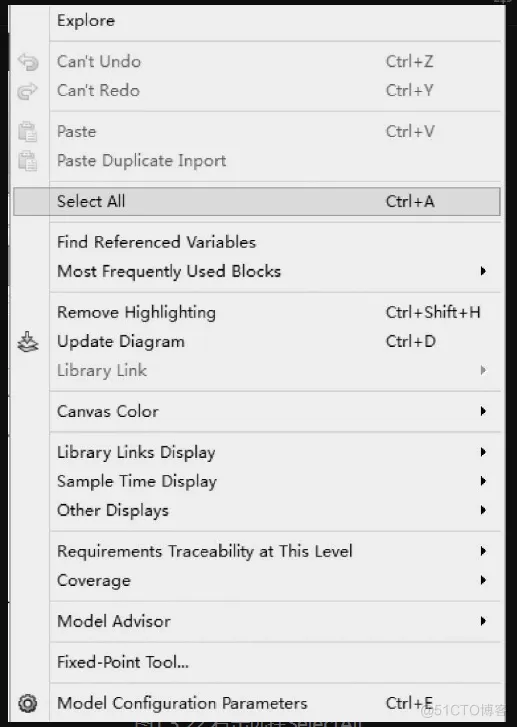
Task: Click the Redo arrow icon
Action: click(x=28, y=91)
